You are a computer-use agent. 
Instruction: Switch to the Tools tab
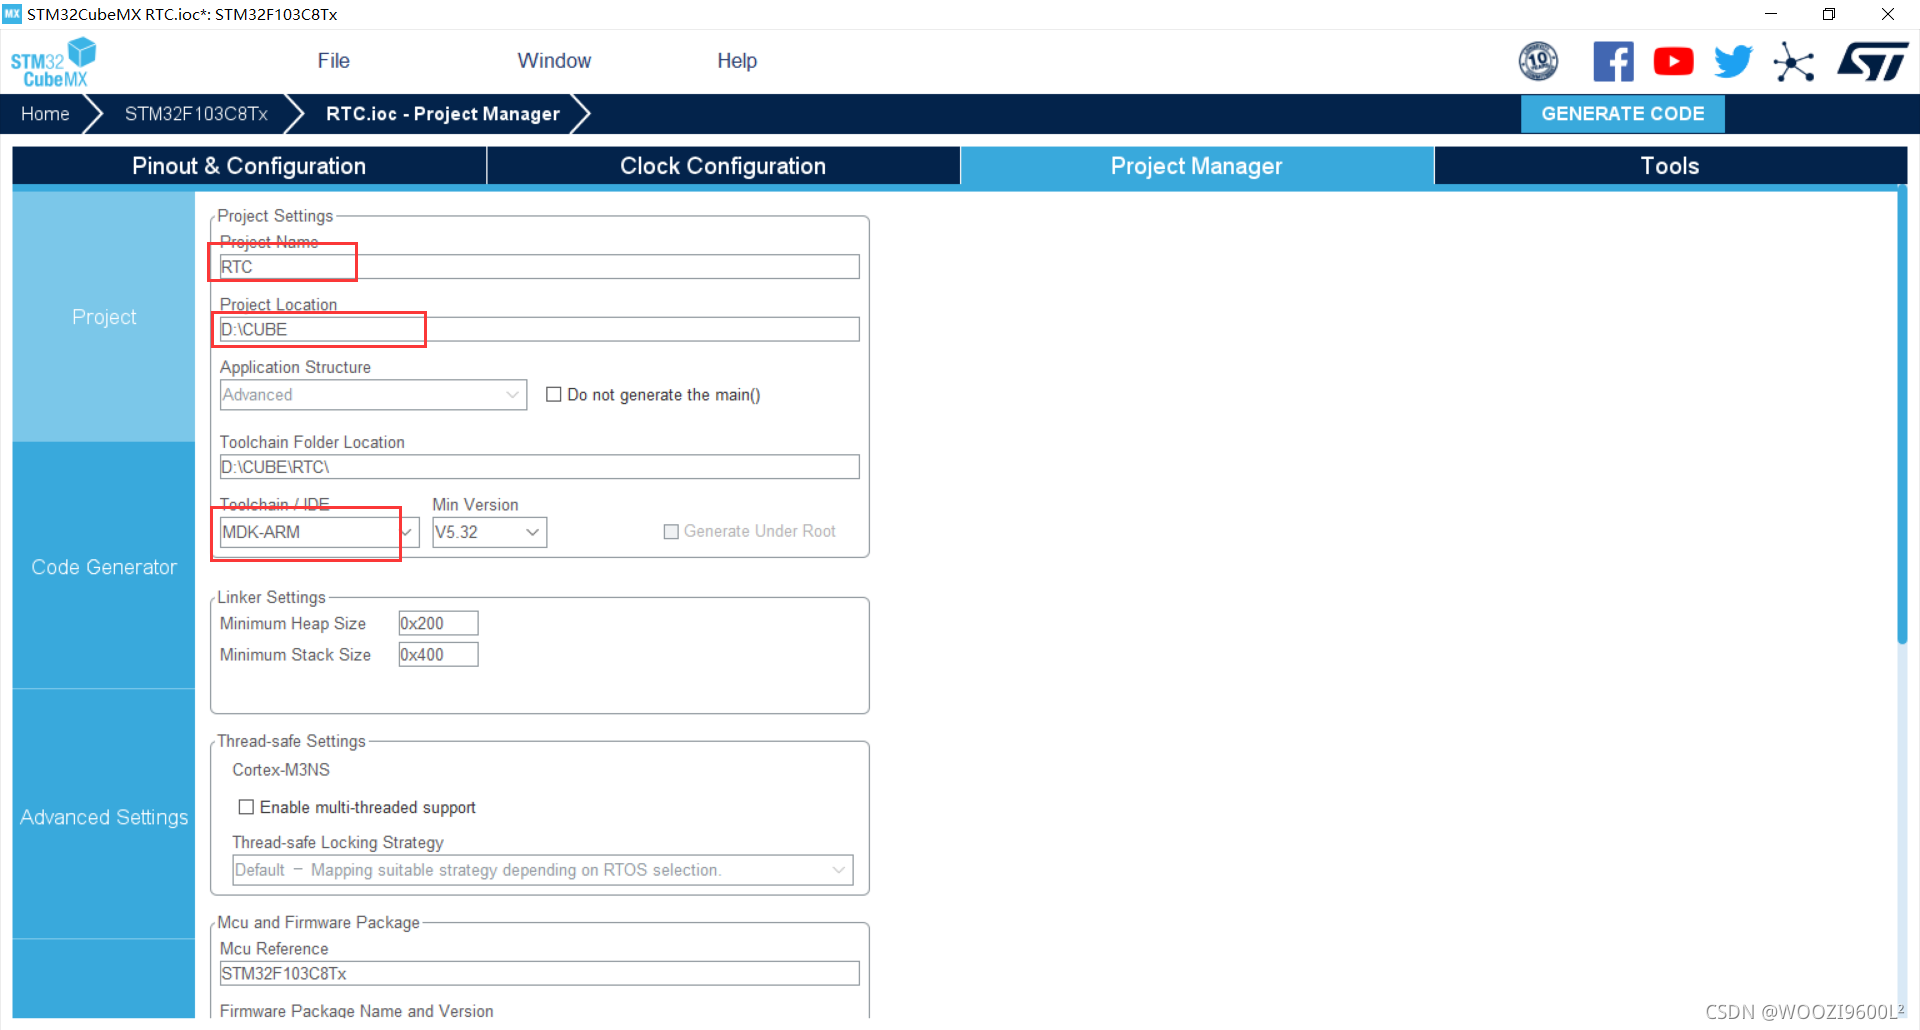[x=1670, y=166]
